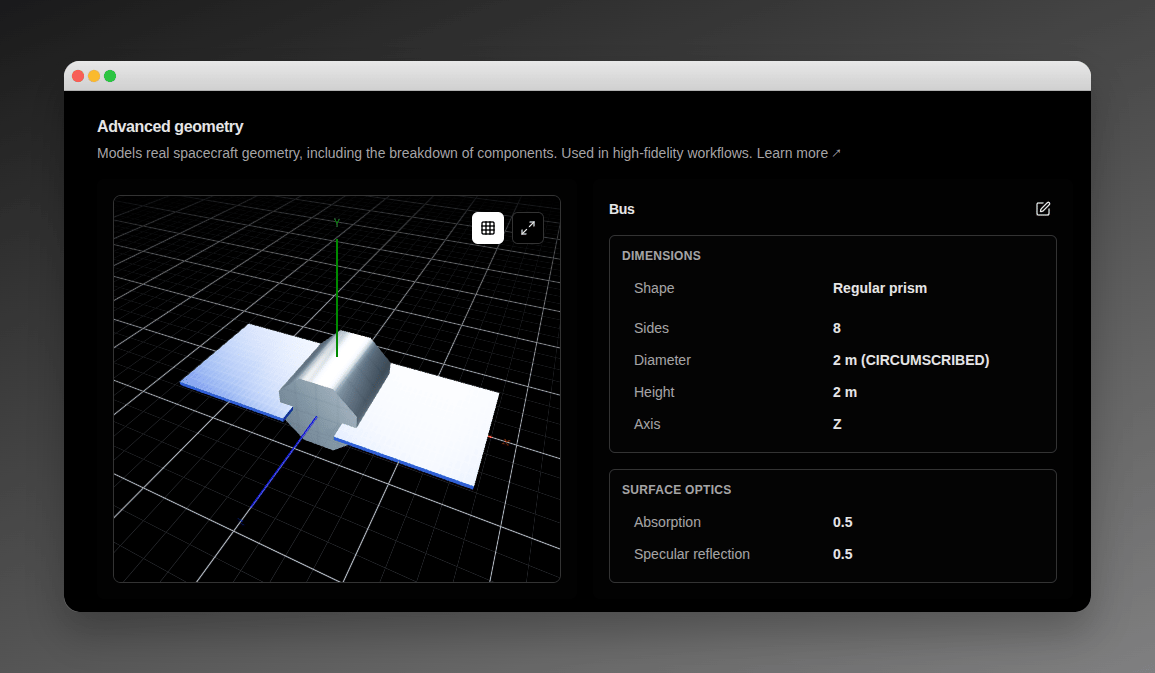1155x673 pixels.
Task: Click the '2 m (CIRCUMSCRIBED)' diameter value
Action: (910, 360)
